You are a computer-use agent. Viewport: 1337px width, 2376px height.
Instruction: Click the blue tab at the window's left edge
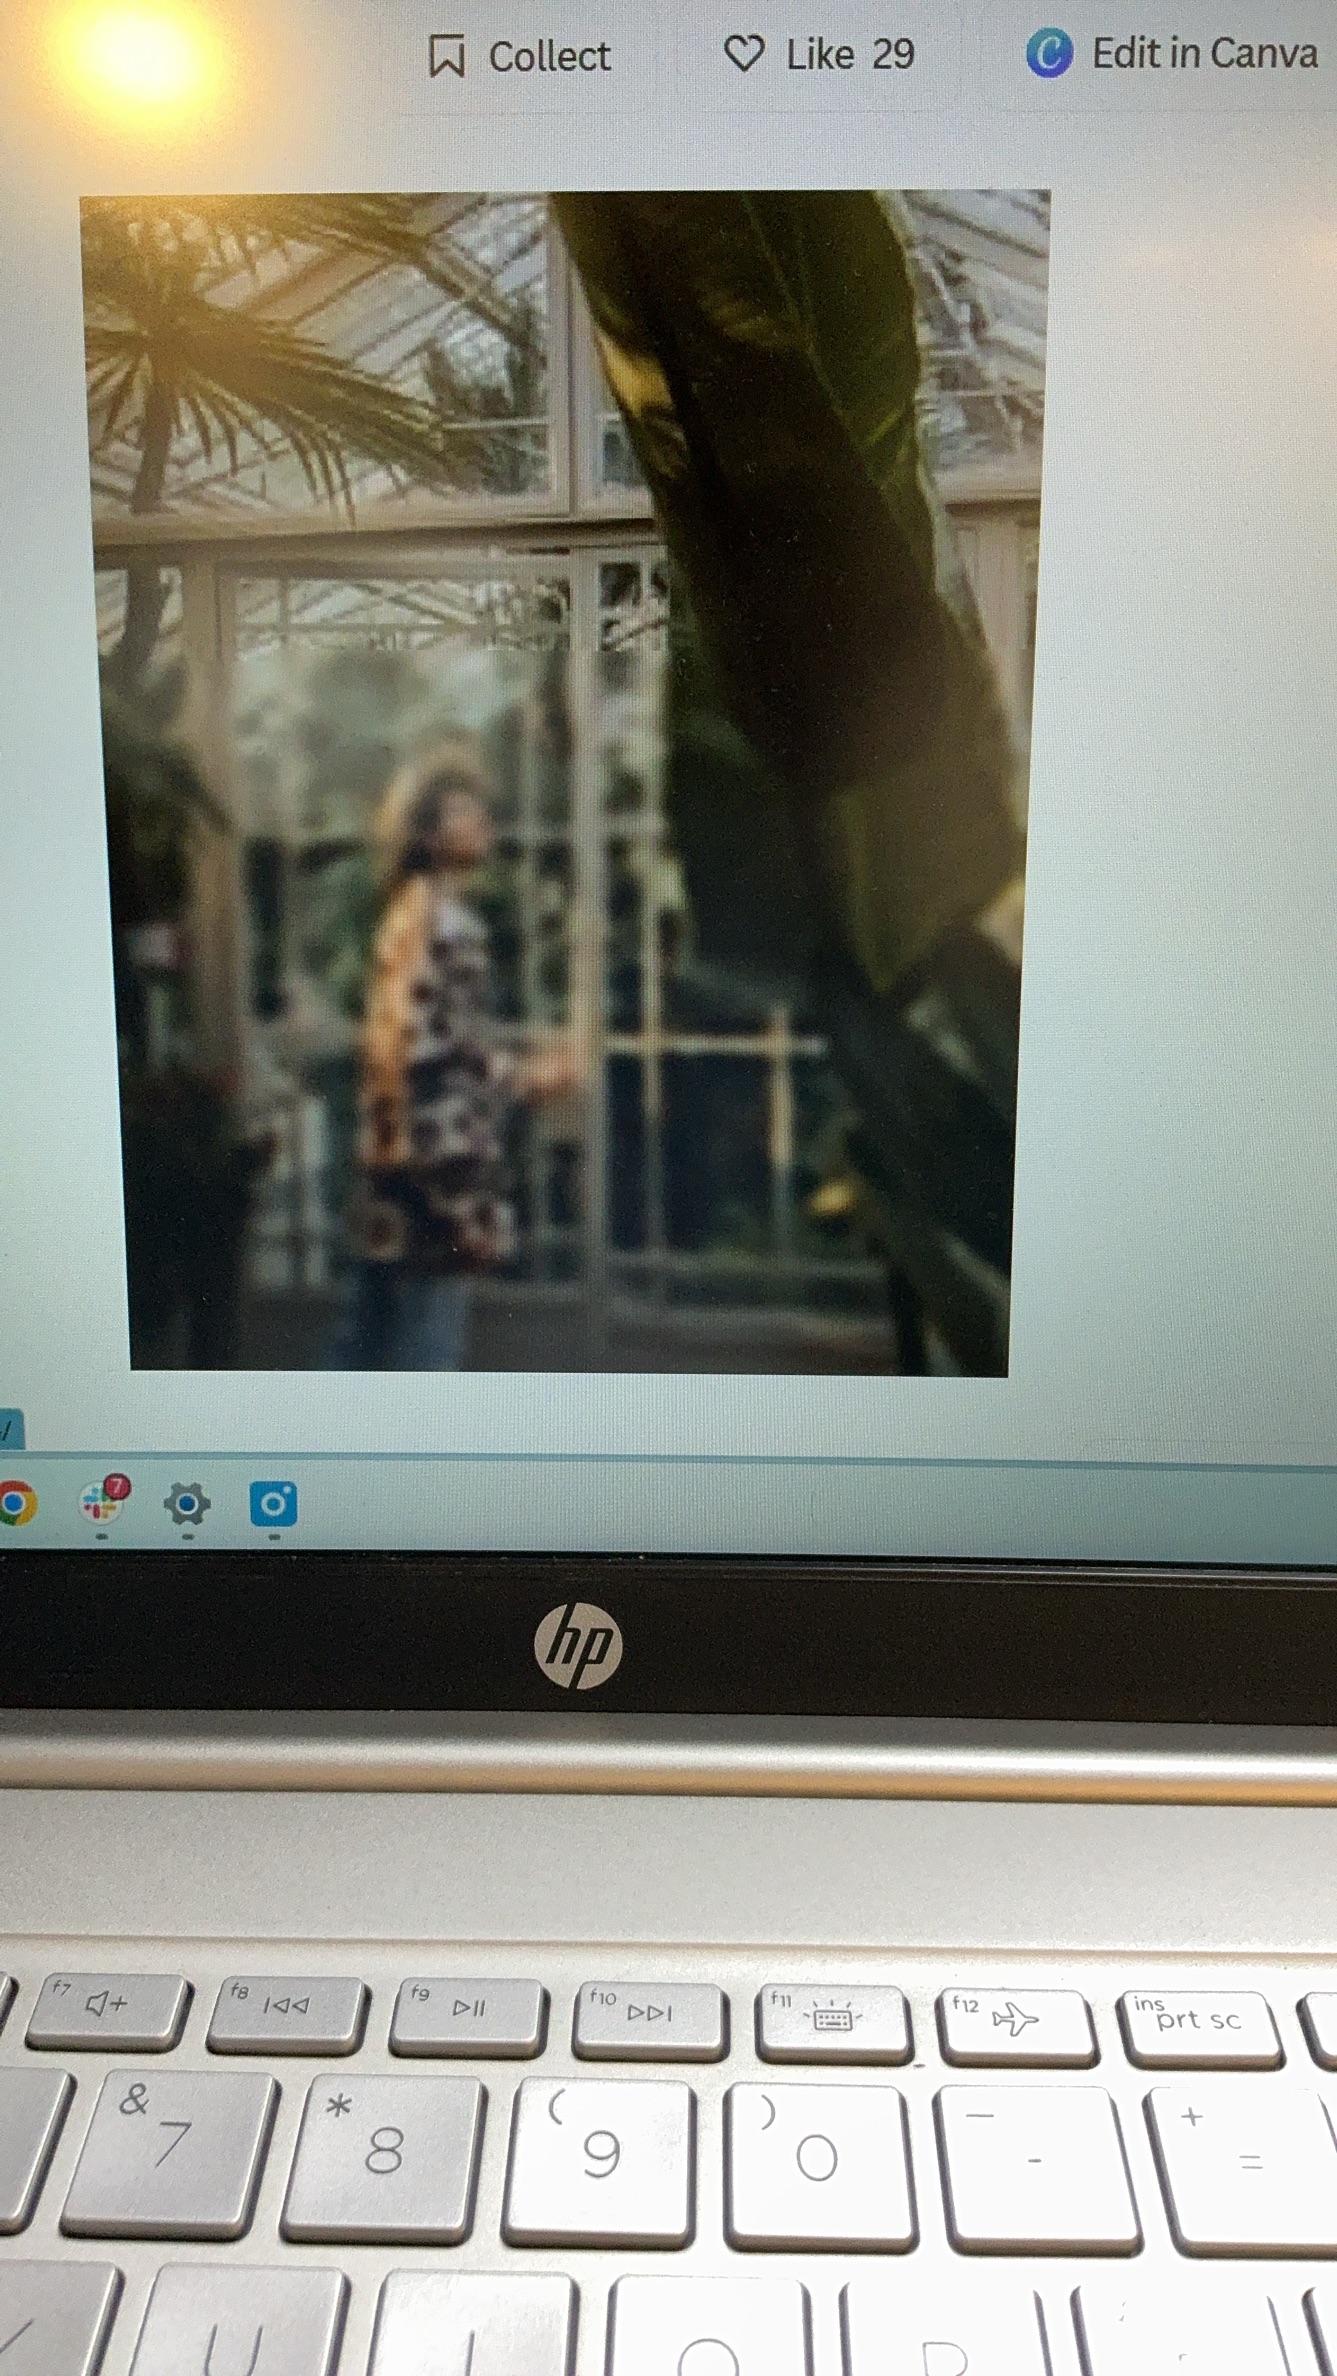click(10, 1429)
